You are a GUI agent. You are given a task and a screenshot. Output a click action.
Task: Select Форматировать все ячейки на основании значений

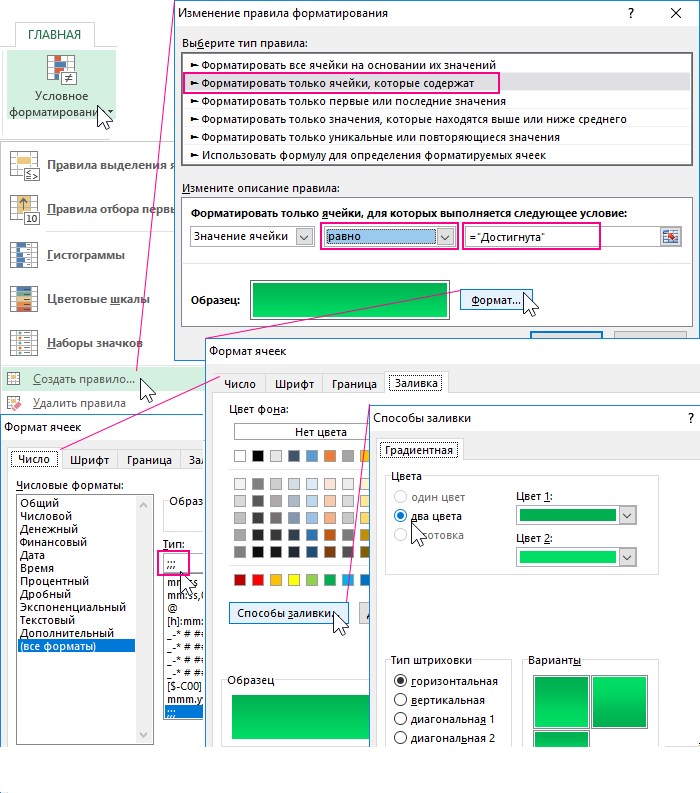click(438, 65)
